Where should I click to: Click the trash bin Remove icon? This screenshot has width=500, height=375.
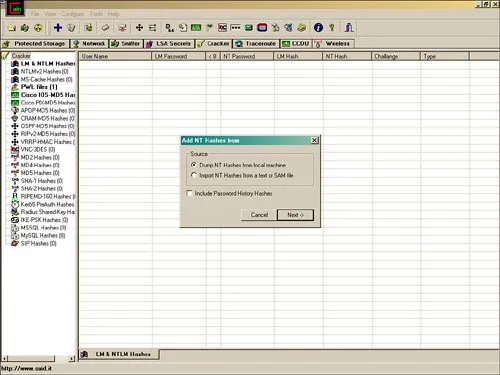click(x=72, y=28)
